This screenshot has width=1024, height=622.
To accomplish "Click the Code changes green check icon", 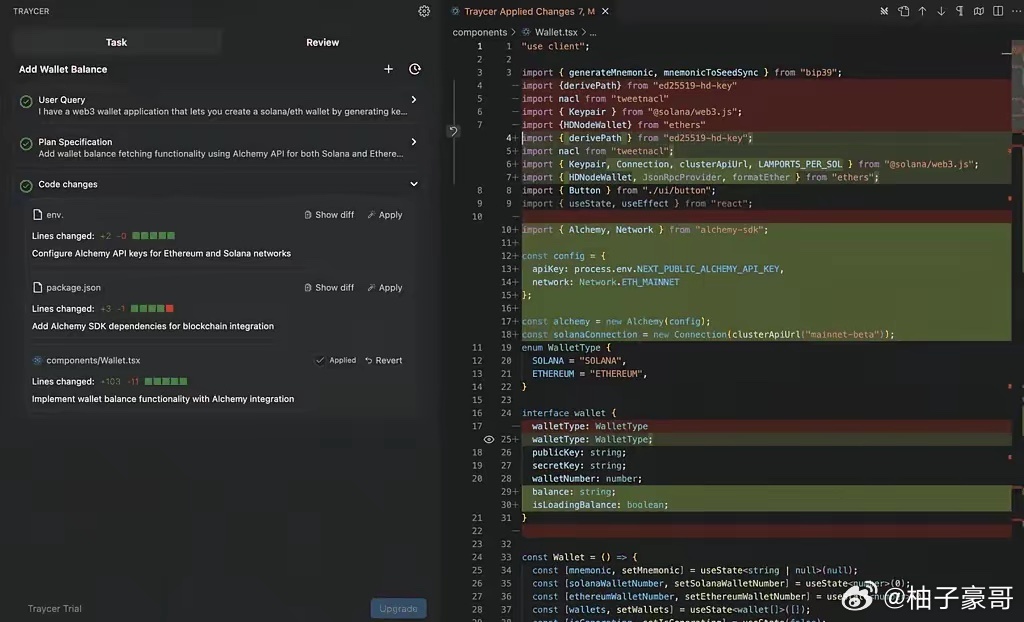I will click(x=26, y=186).
